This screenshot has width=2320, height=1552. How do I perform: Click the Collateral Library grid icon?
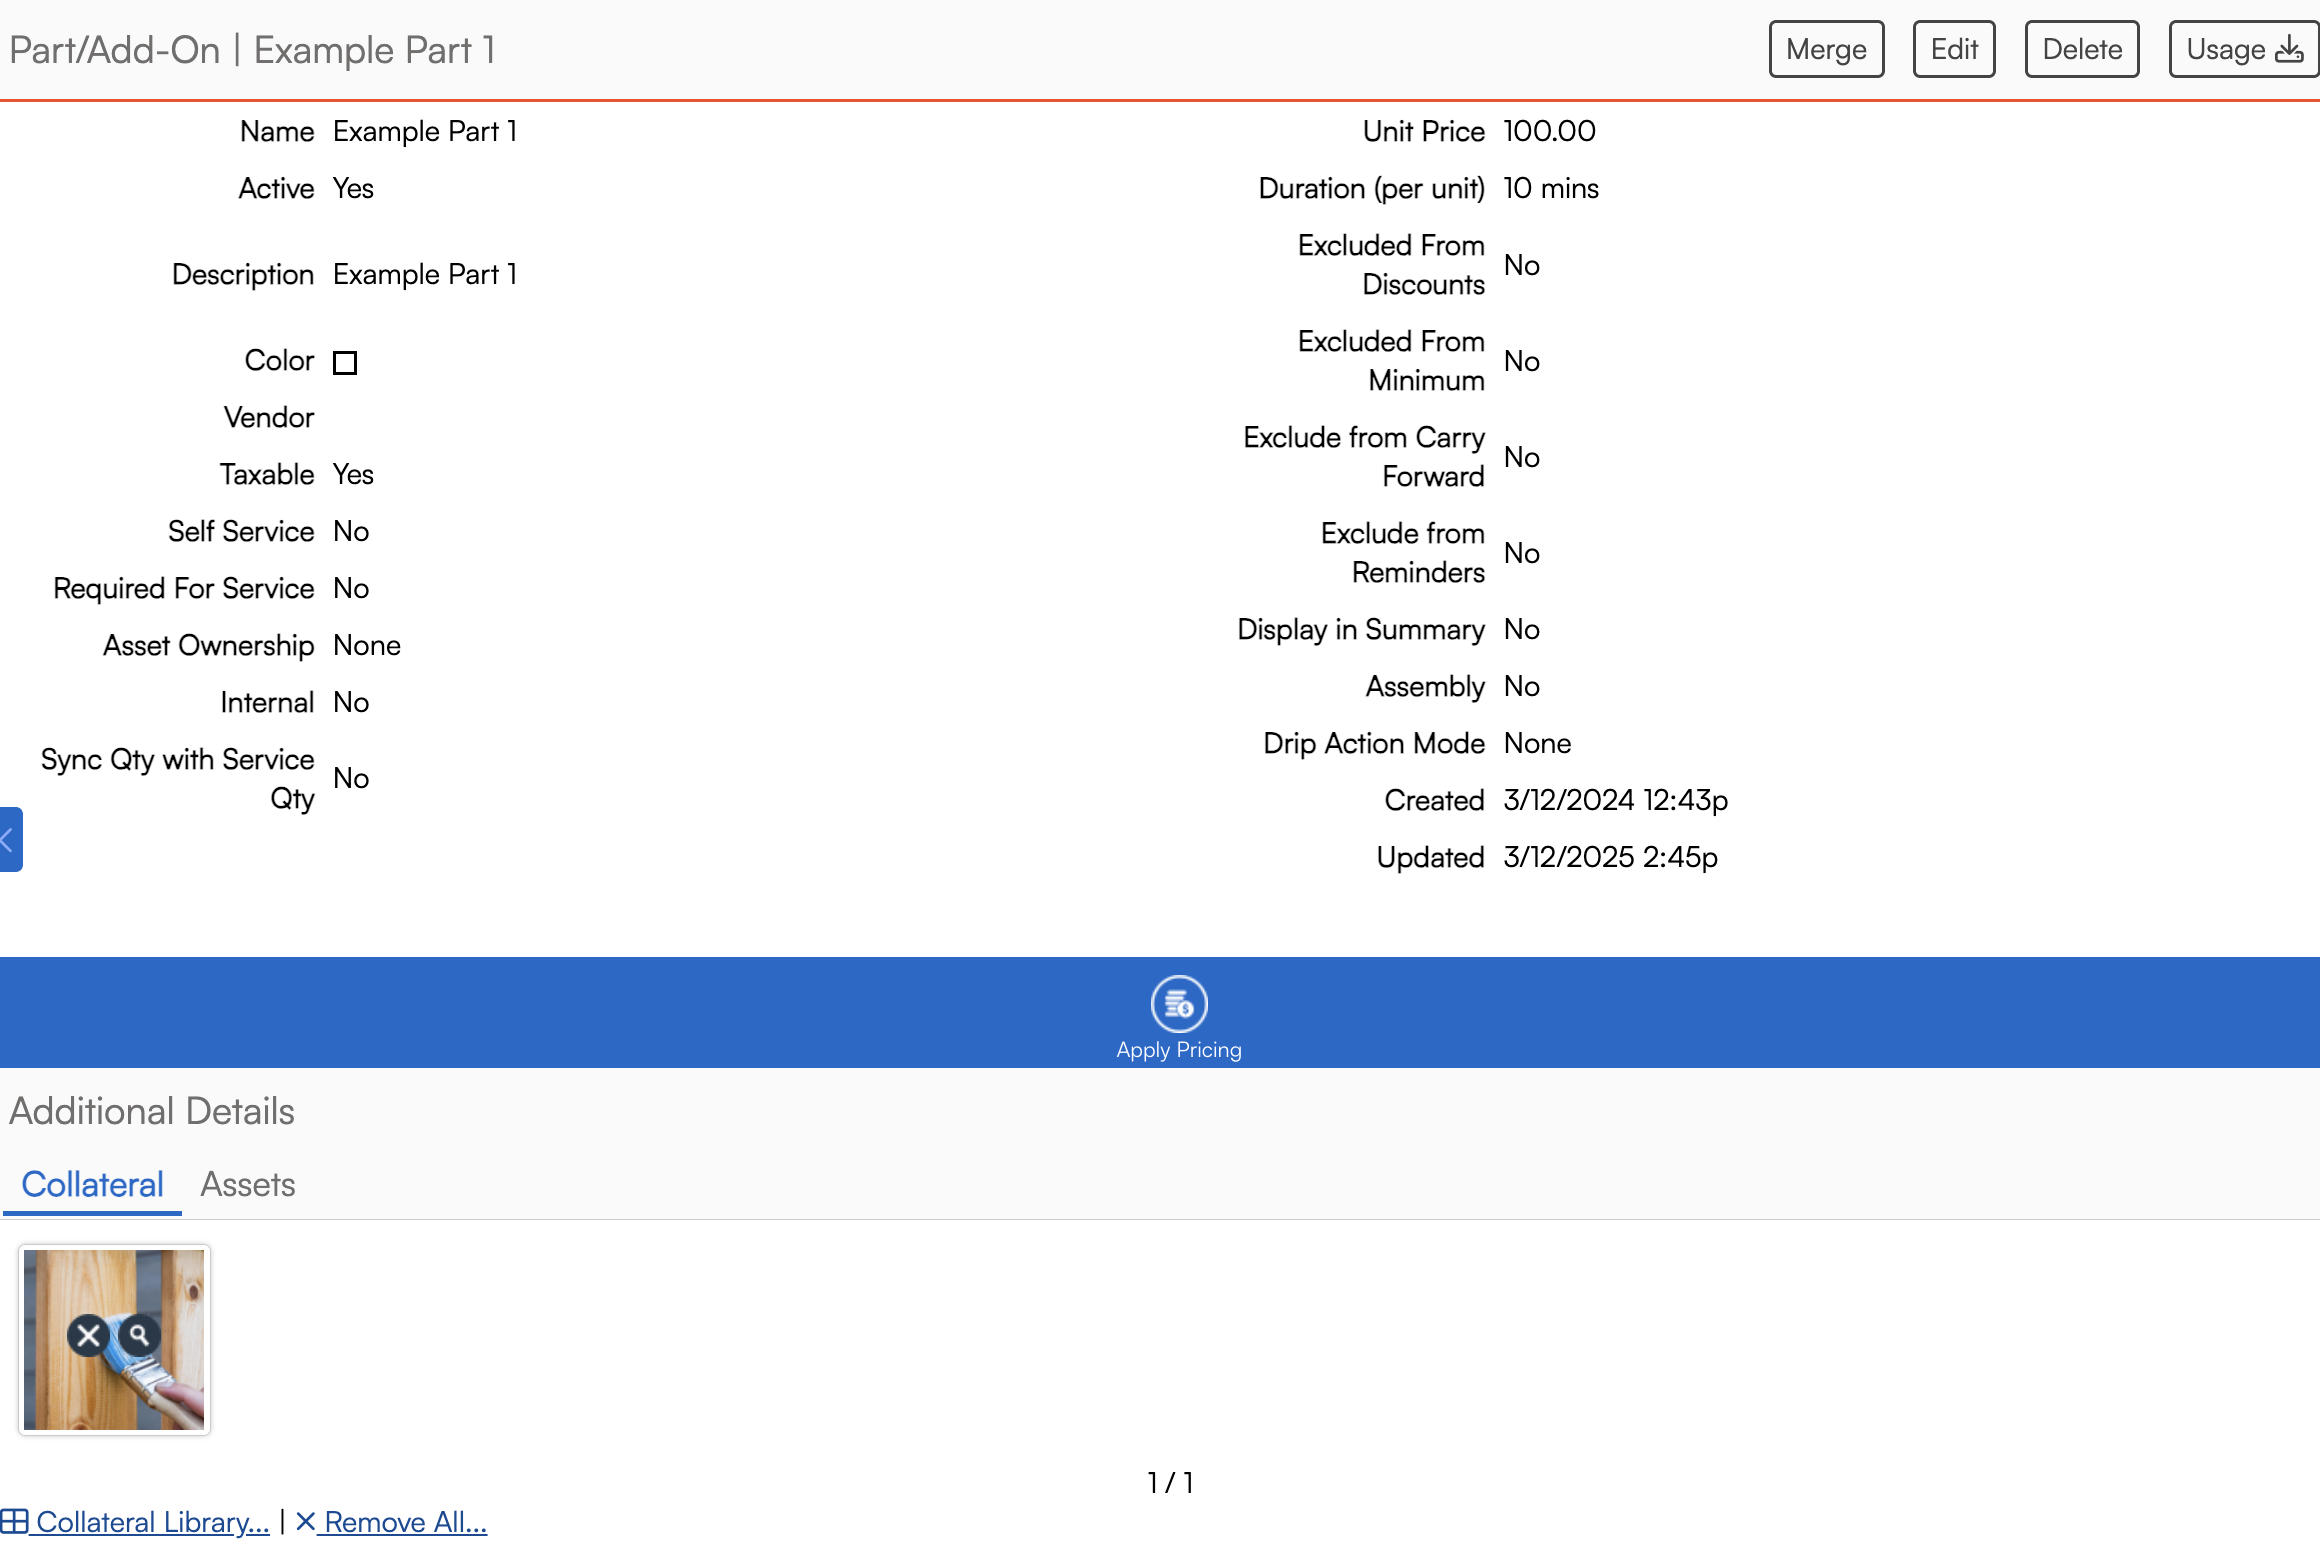(x=14, y=1521)
